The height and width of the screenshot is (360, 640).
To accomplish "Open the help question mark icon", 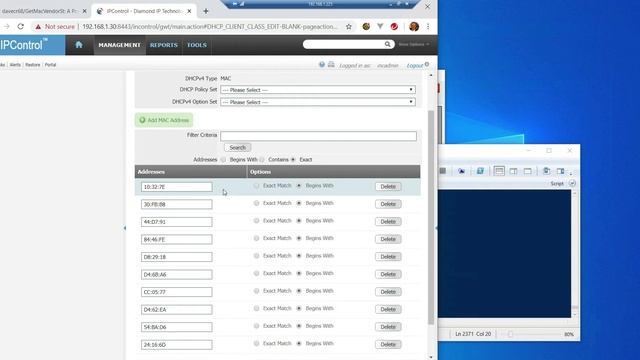I will pyautogui.click(x=322, y=64).
